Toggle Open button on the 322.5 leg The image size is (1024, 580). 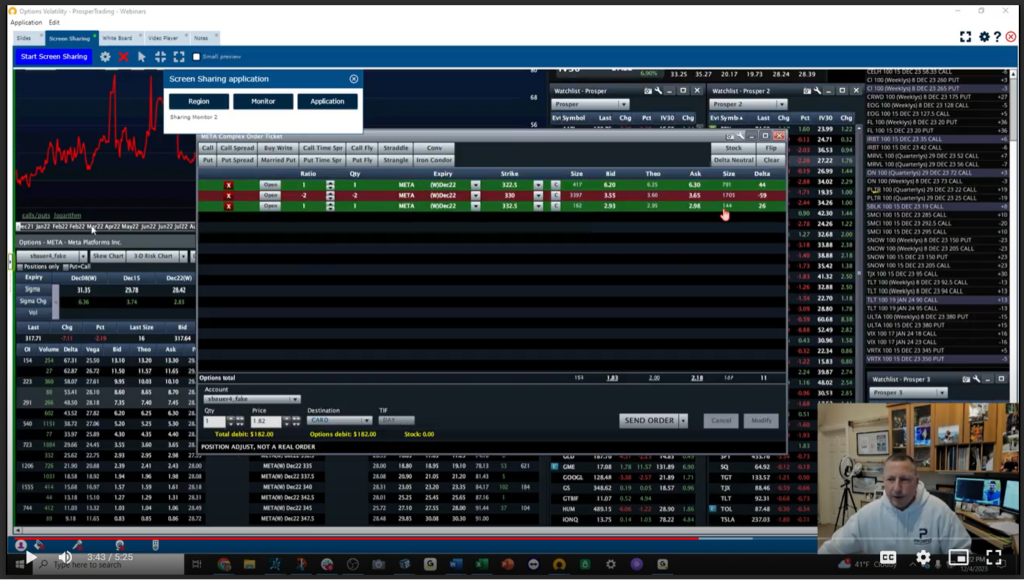coord(270,185)
